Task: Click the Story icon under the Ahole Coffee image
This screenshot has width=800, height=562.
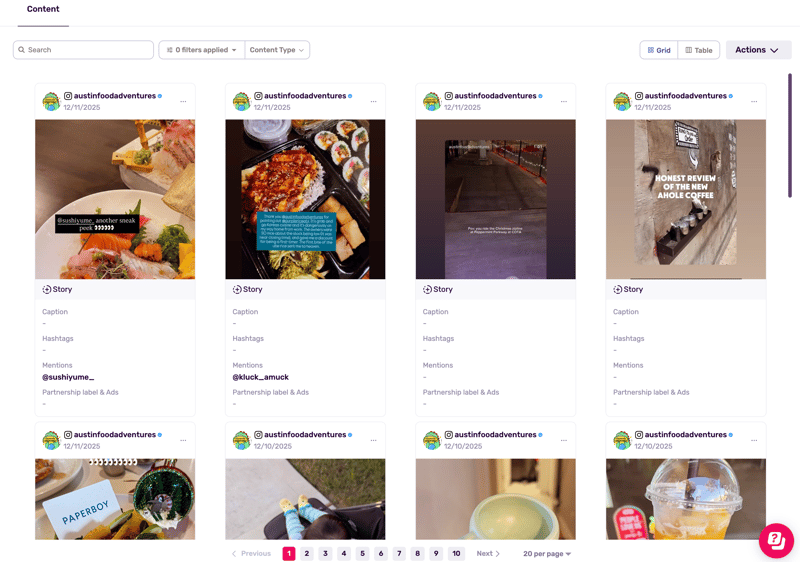Action: (617, 289)
